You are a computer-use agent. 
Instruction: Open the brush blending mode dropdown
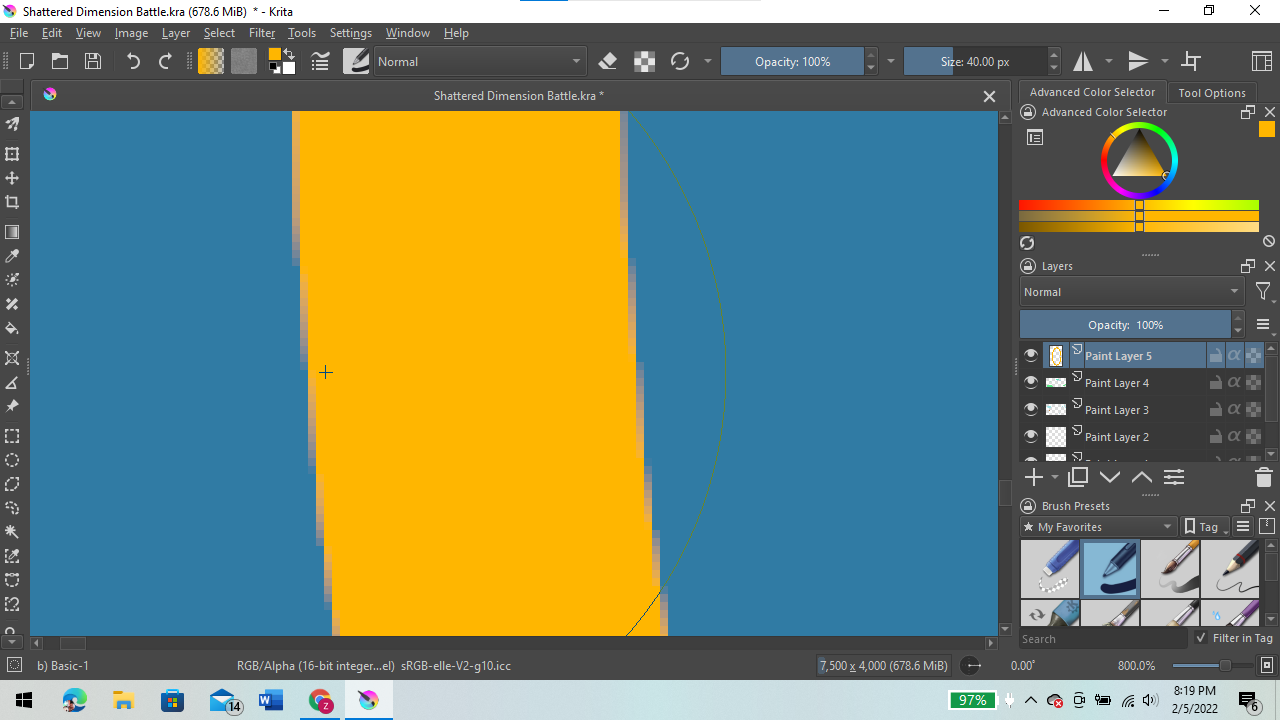[479, 61]
